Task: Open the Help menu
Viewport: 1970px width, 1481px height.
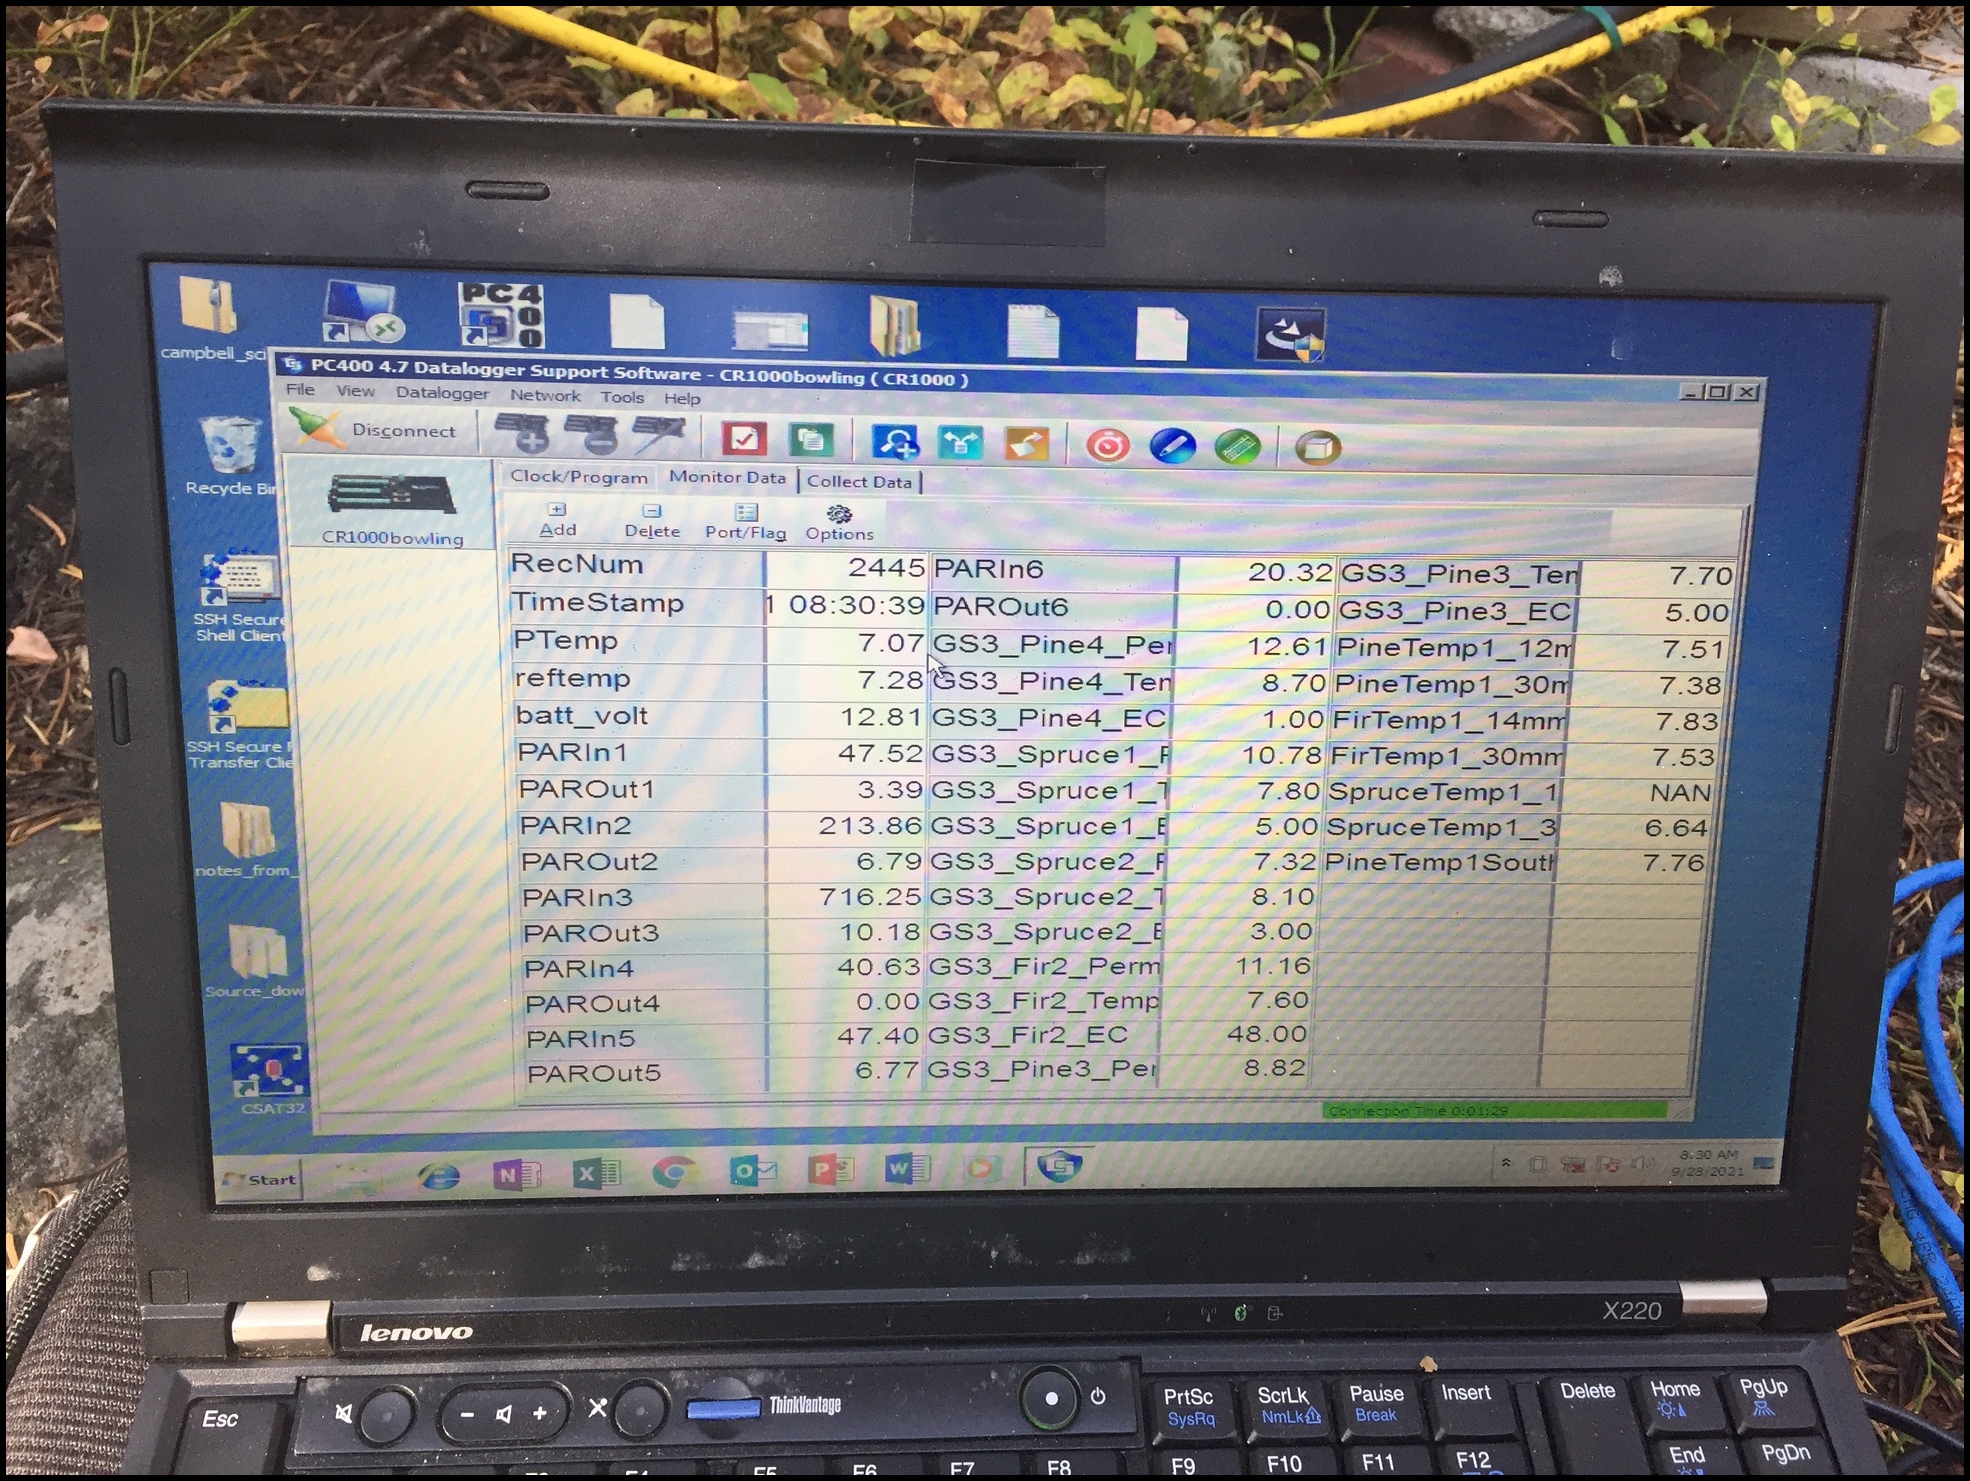Action: pos(682,398)
